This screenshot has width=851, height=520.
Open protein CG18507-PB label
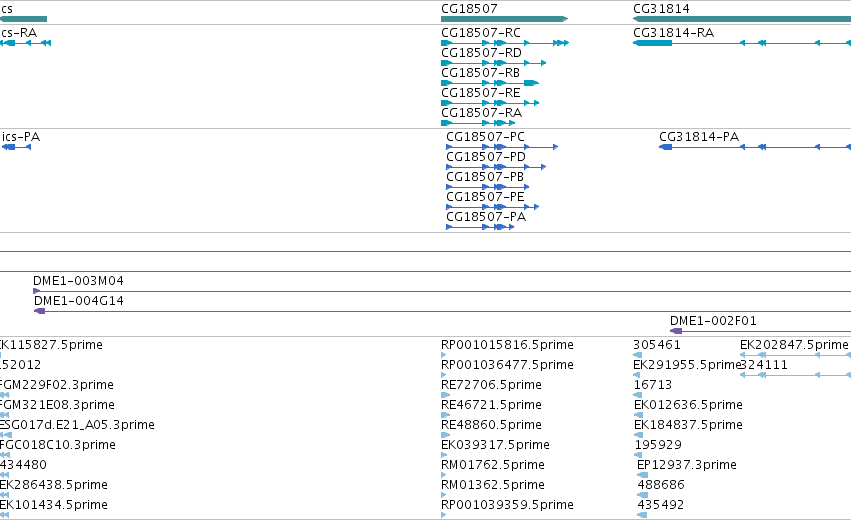(485, 177)
